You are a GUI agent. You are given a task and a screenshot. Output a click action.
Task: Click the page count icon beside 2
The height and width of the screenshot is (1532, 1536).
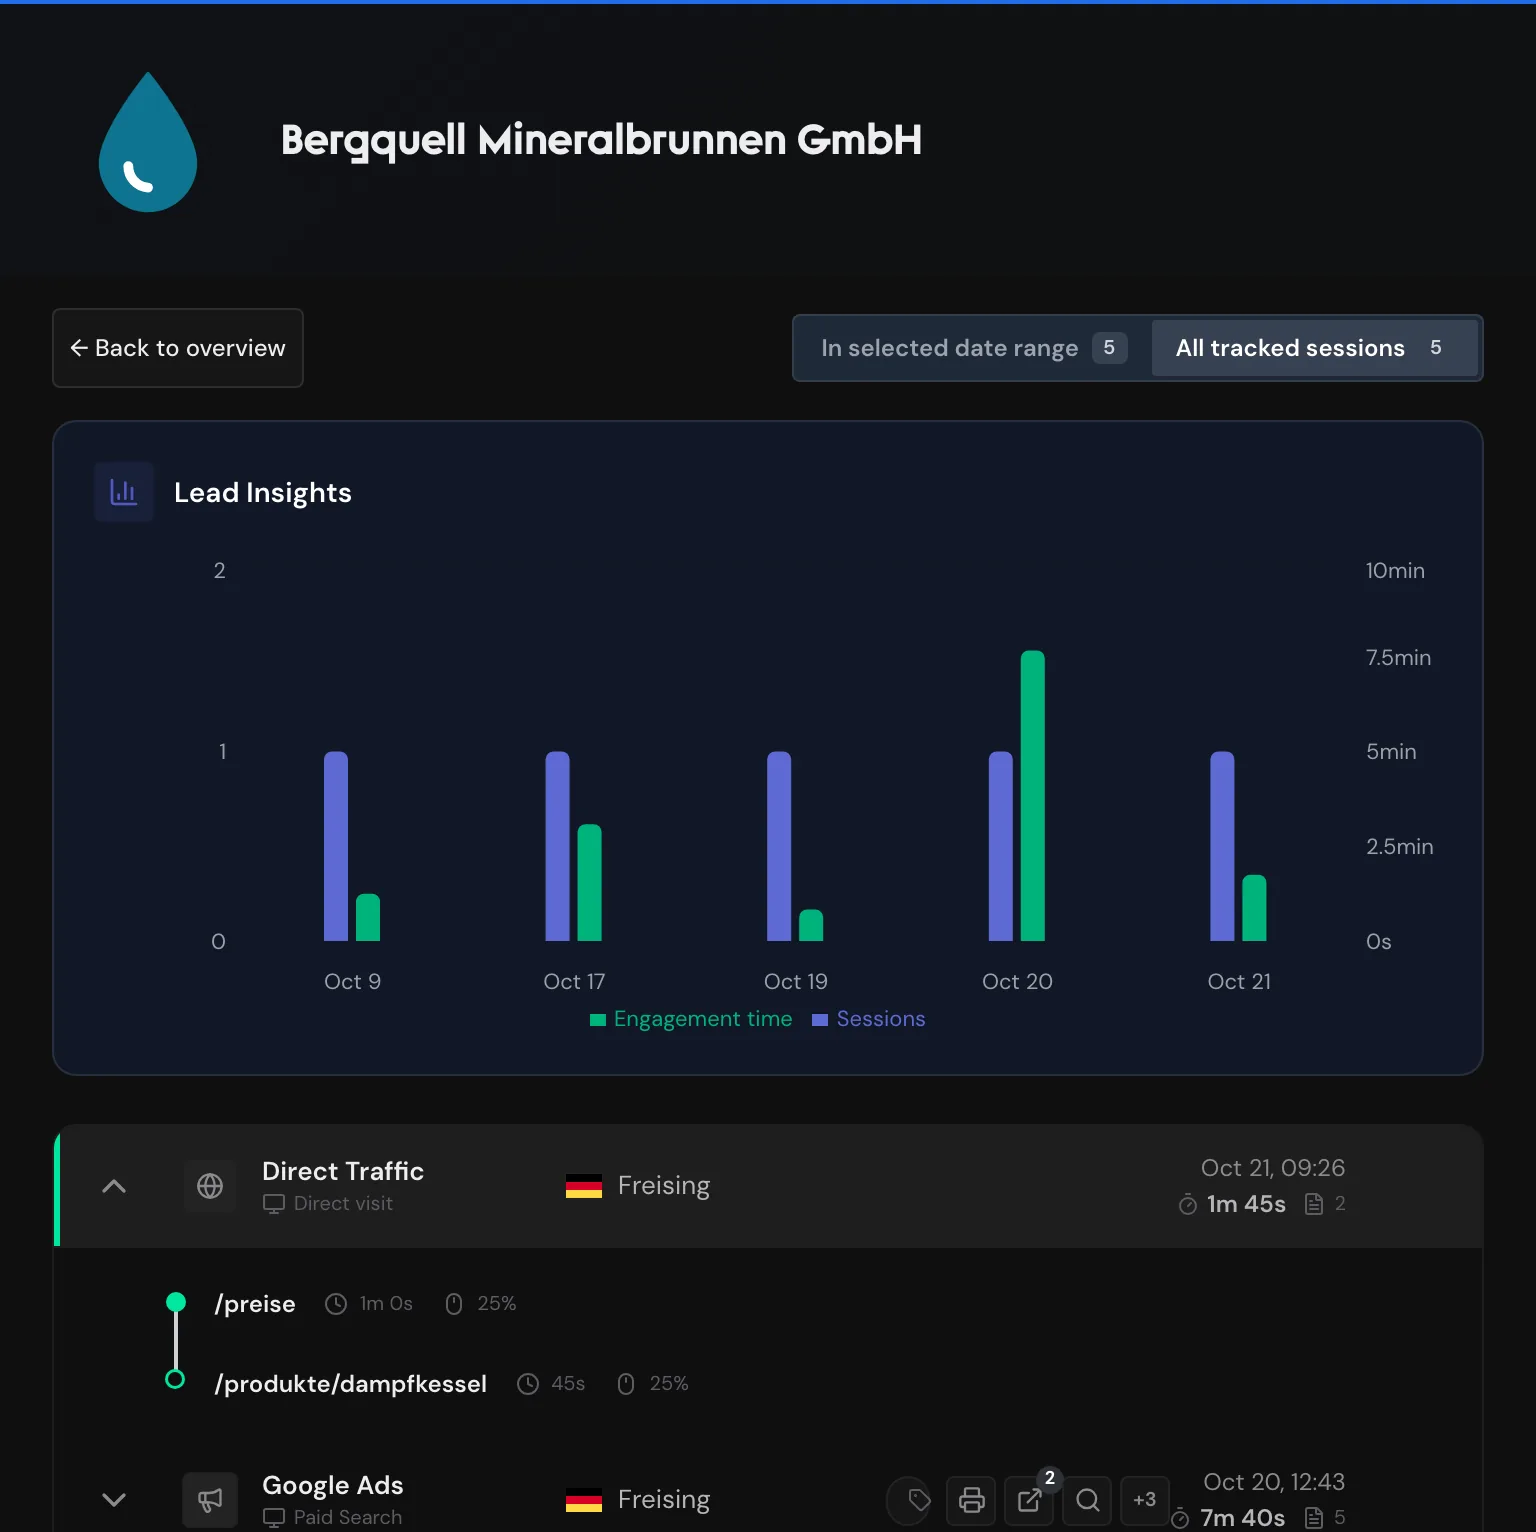tap(1314, 1204)
